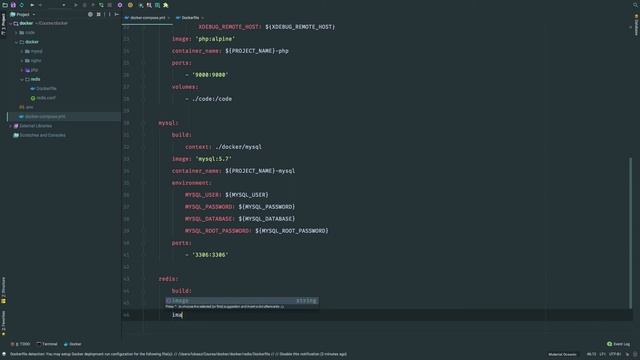The image size is (640, 360).
Task: Open the Database side tab at right
Action: click(x=636, y=24)
